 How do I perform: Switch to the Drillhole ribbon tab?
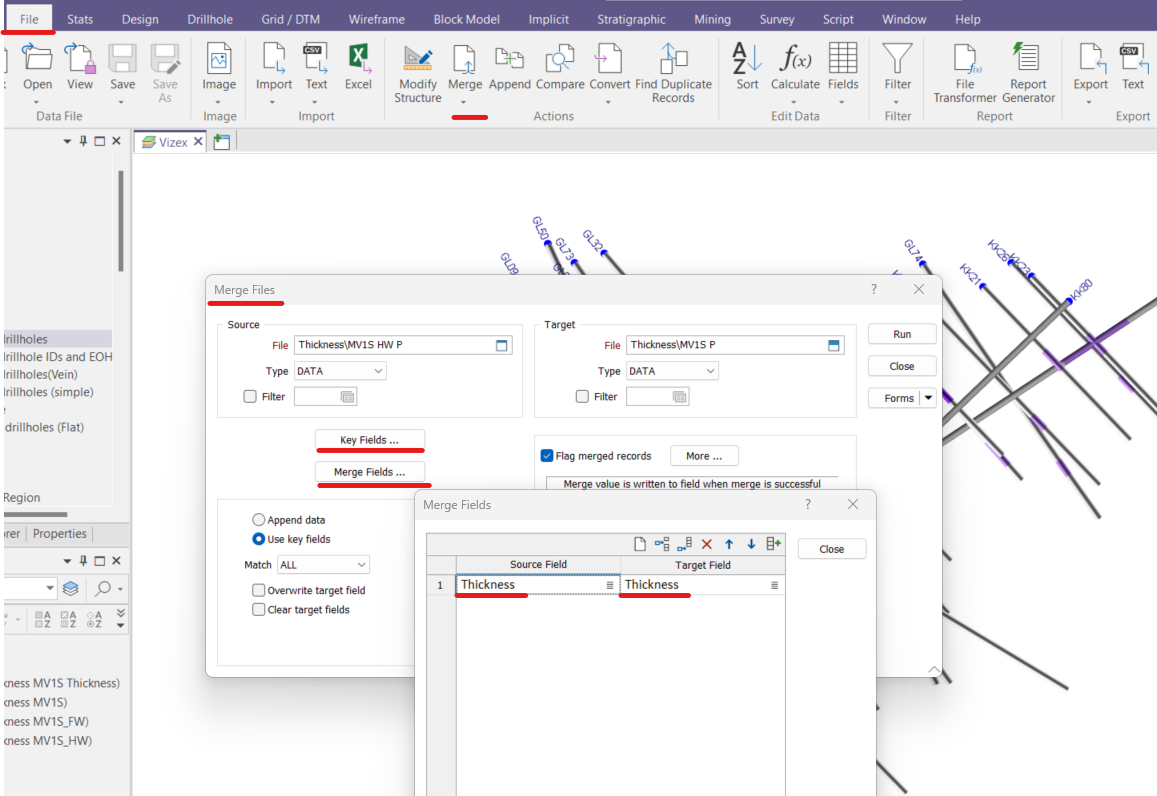[x=208, y=19]
